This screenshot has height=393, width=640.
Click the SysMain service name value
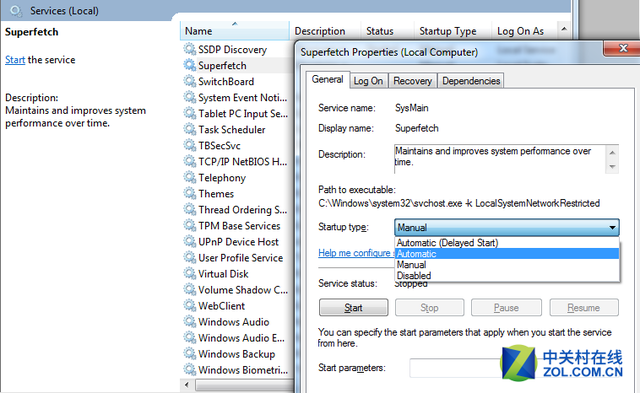click(x=411, y=108)
